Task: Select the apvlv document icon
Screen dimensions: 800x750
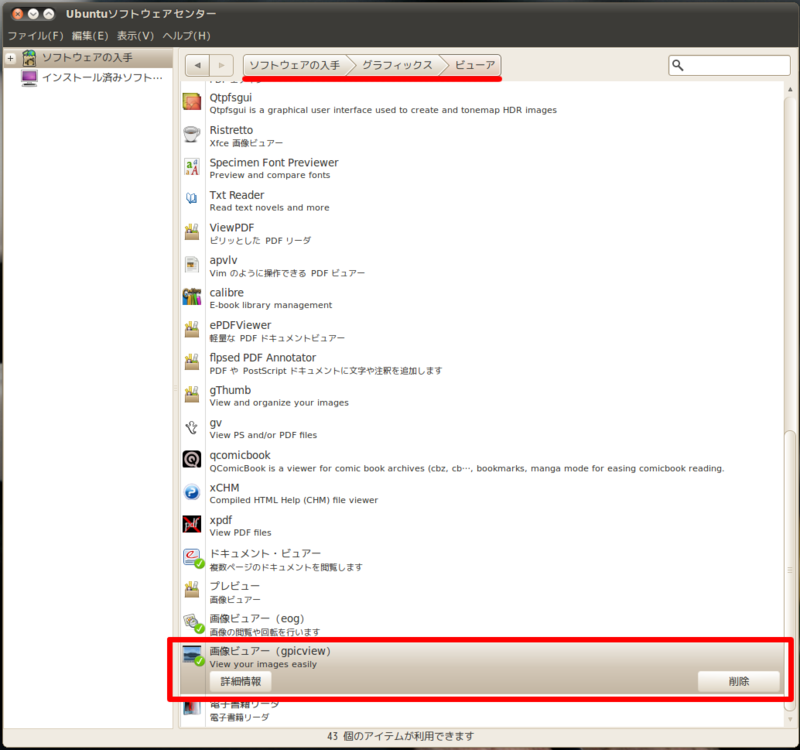Action: click(192, 264)
